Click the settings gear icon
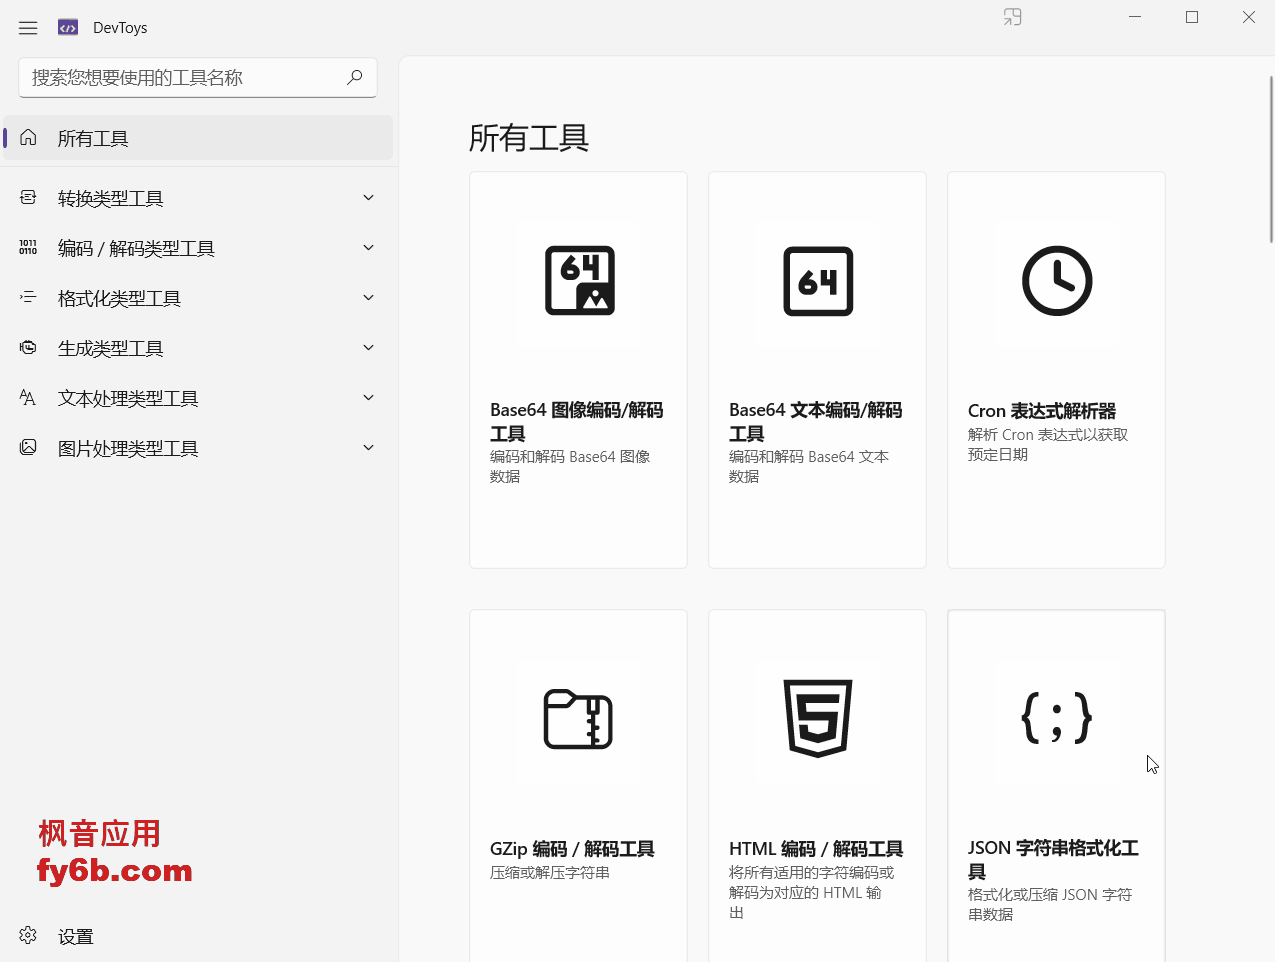The width and height of the screenshot is (1275, 962). (28, 935)
